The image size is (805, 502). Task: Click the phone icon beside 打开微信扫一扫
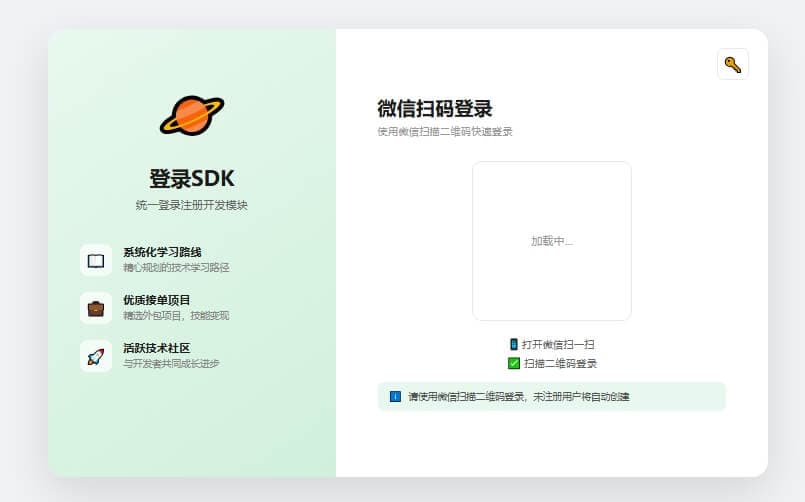[513, 344]
